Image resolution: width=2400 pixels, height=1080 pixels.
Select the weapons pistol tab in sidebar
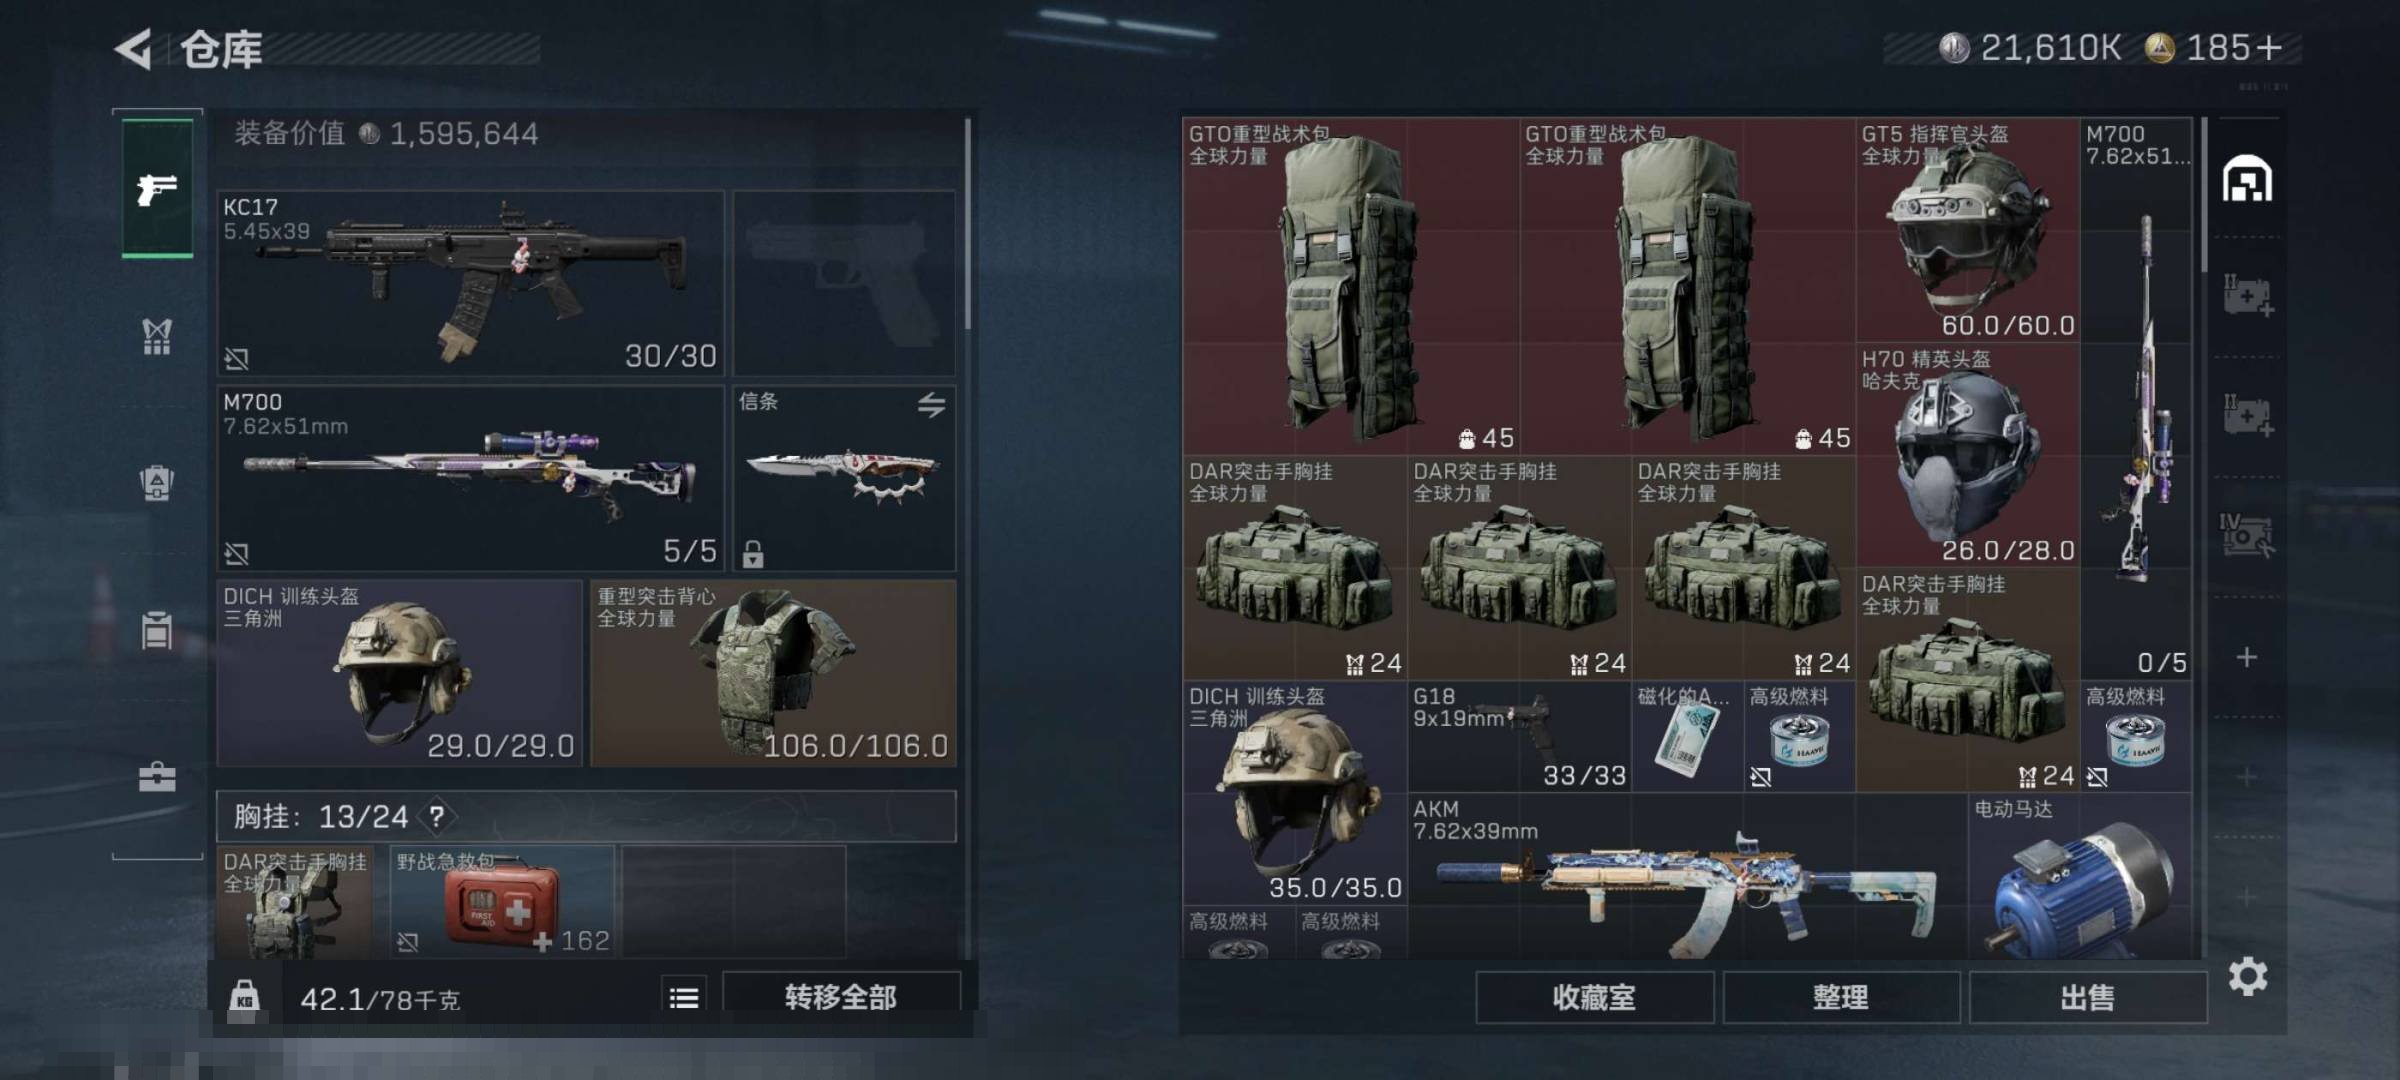157,188
